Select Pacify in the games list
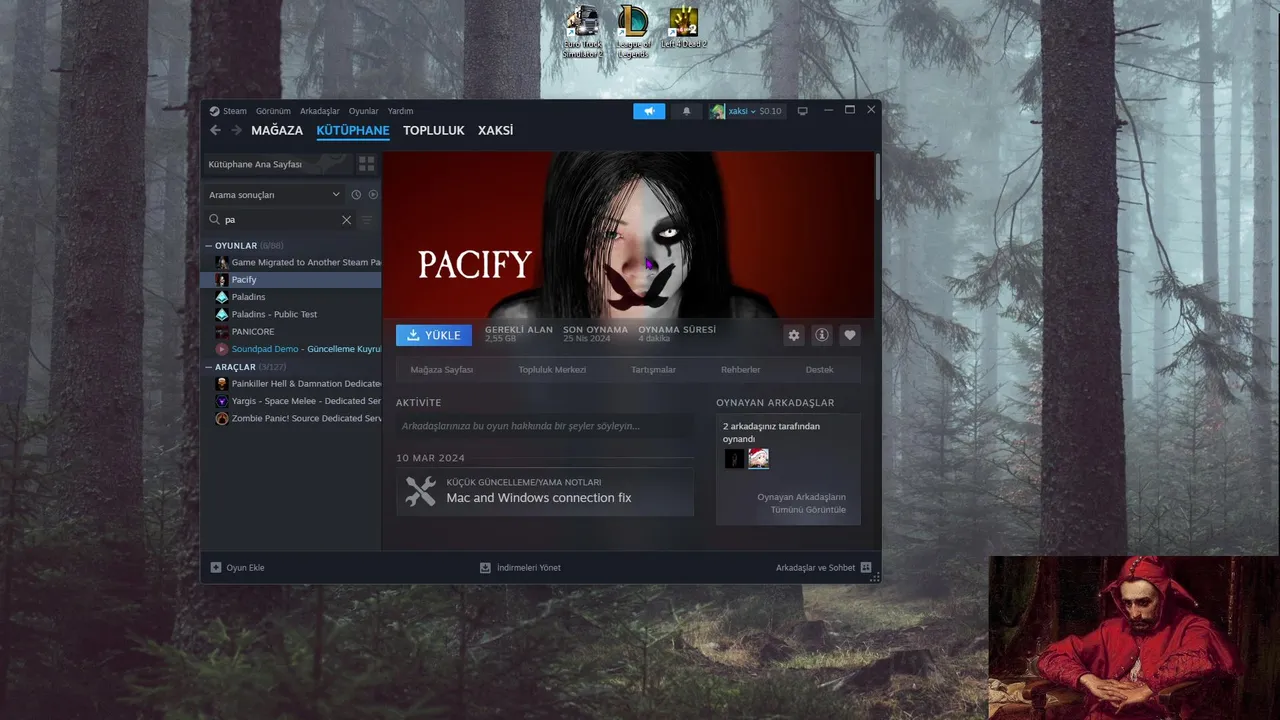This screenshot has height=720, width=1280. click(291, 280)
